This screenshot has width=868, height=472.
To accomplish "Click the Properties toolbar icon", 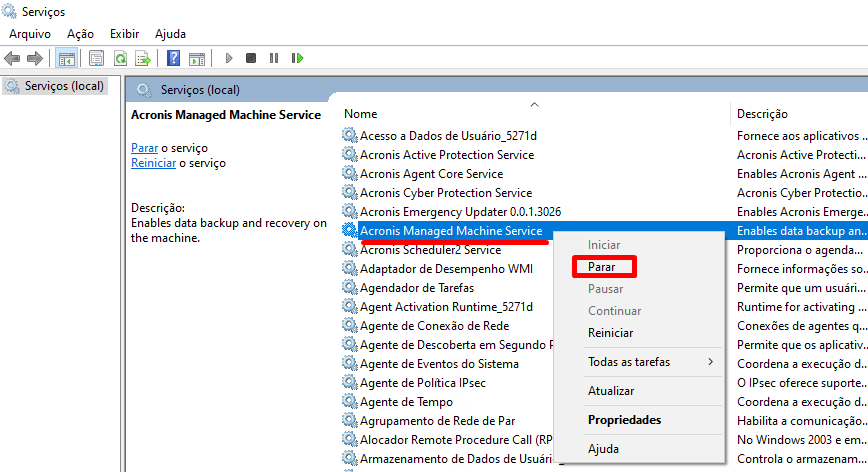I will [97, 58].
